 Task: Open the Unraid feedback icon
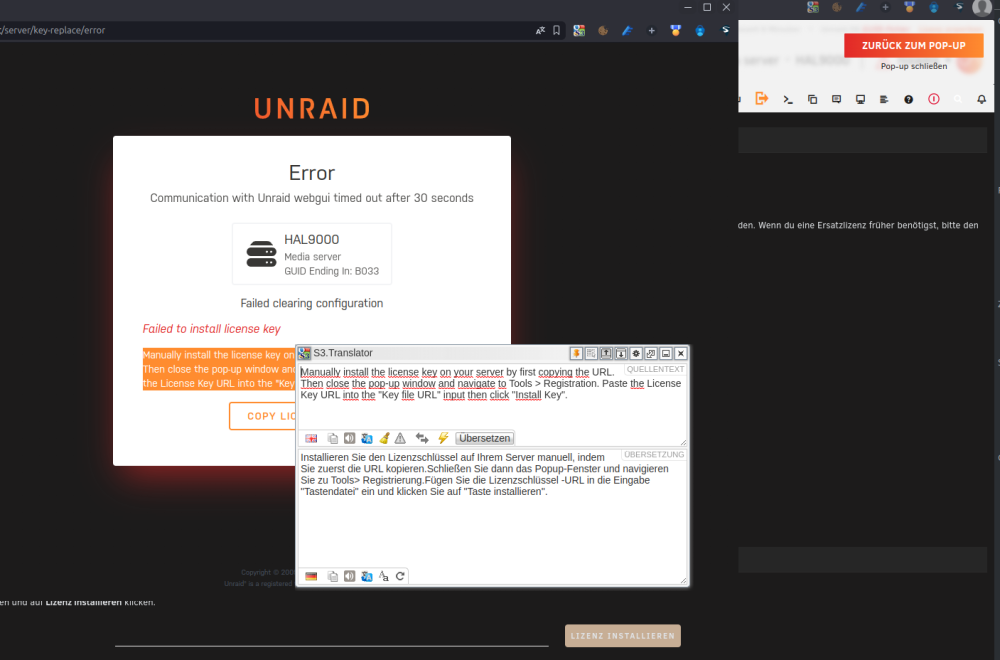pos(836,99)
